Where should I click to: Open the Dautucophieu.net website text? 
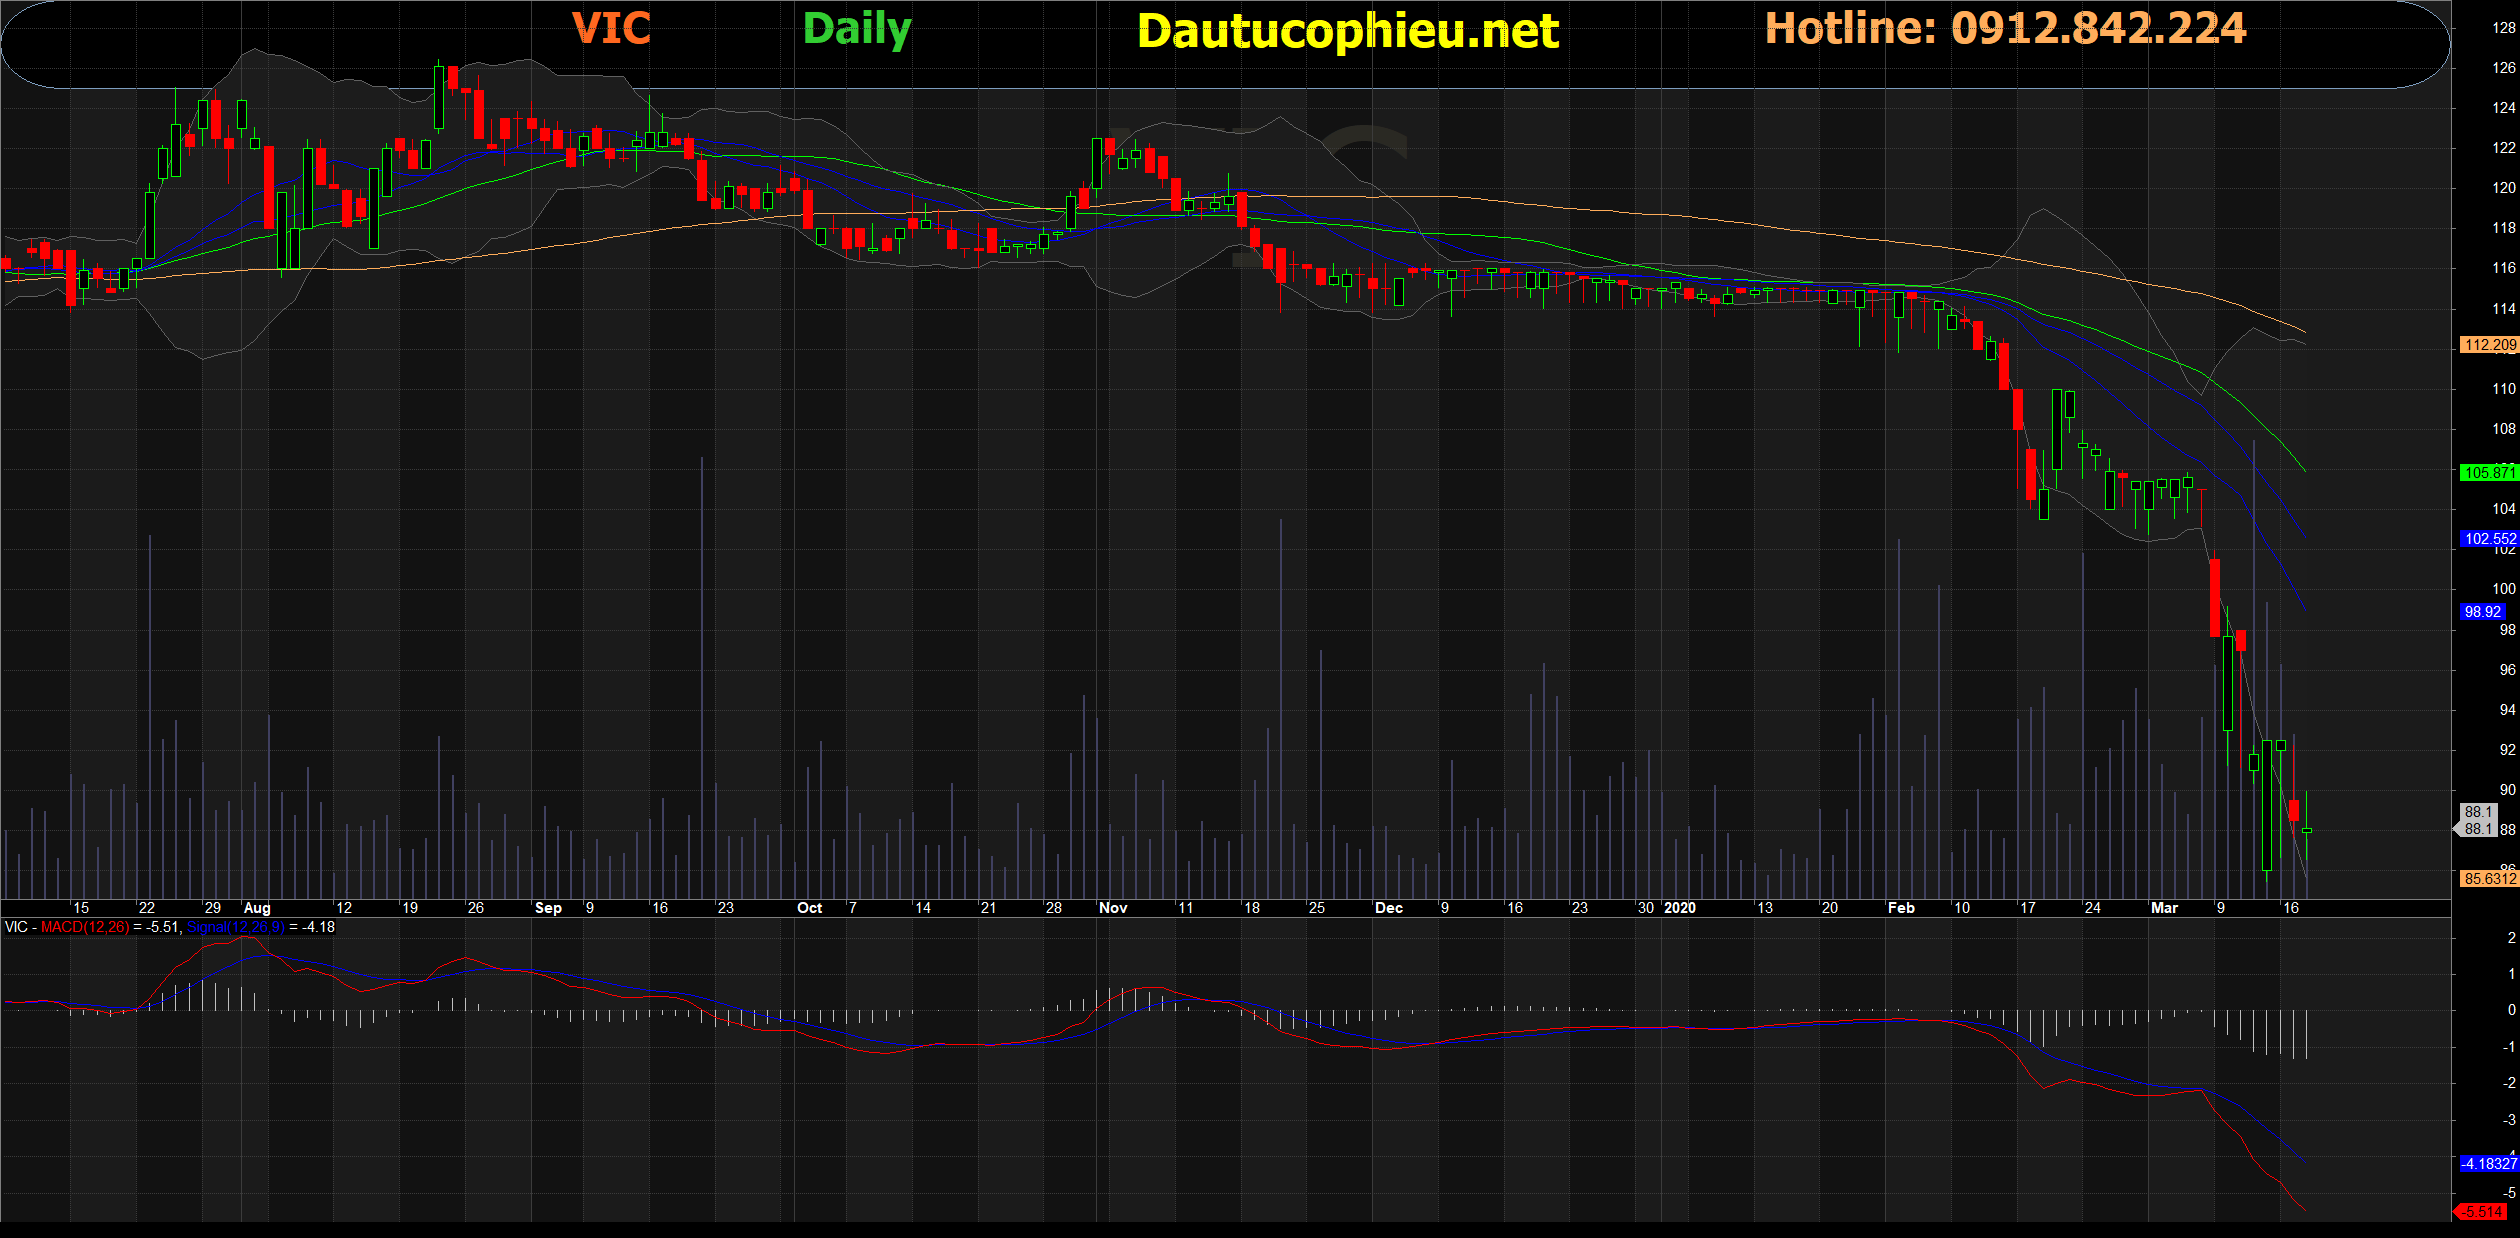1347,31
